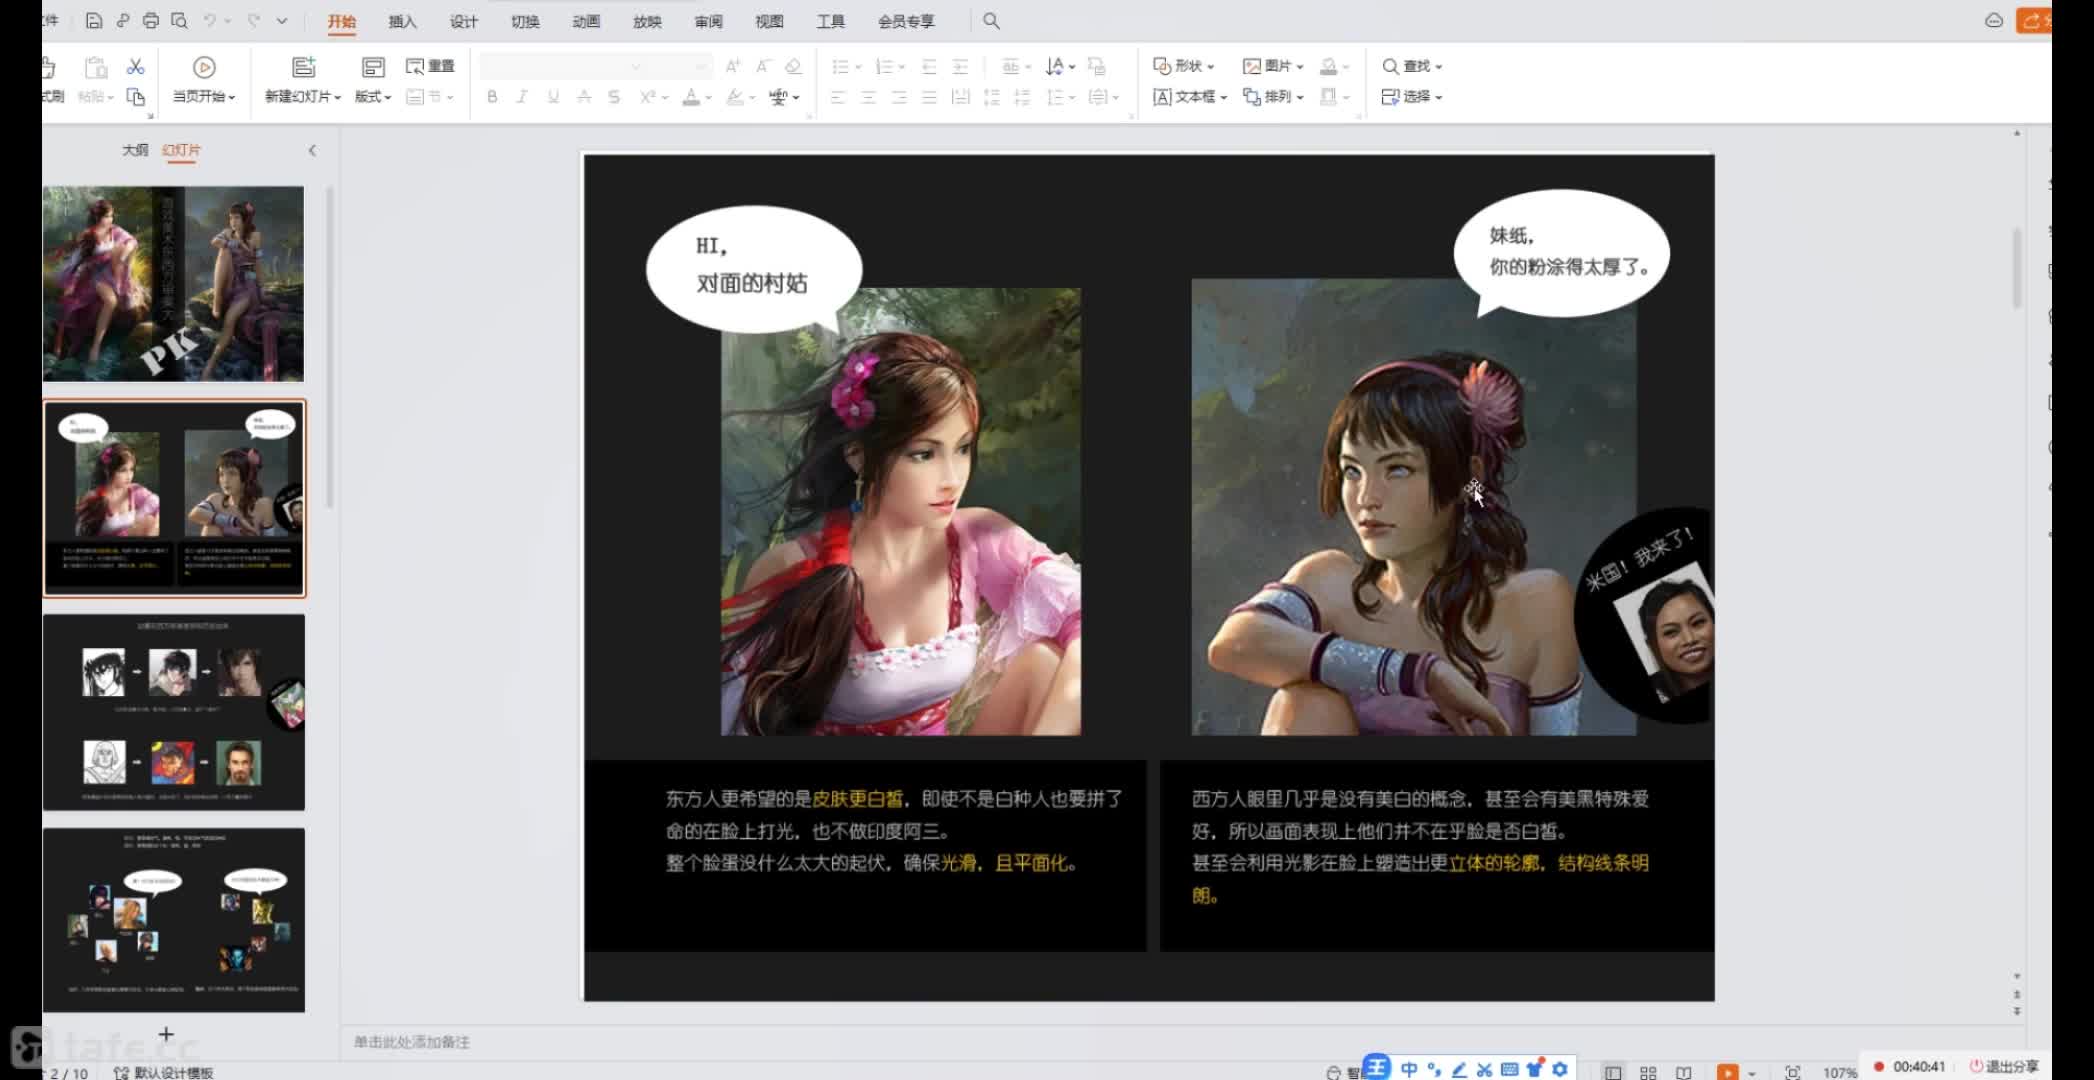Toggle Bold formatting
Viewport: 2094px width, 1080px height.
pos(492,96)
